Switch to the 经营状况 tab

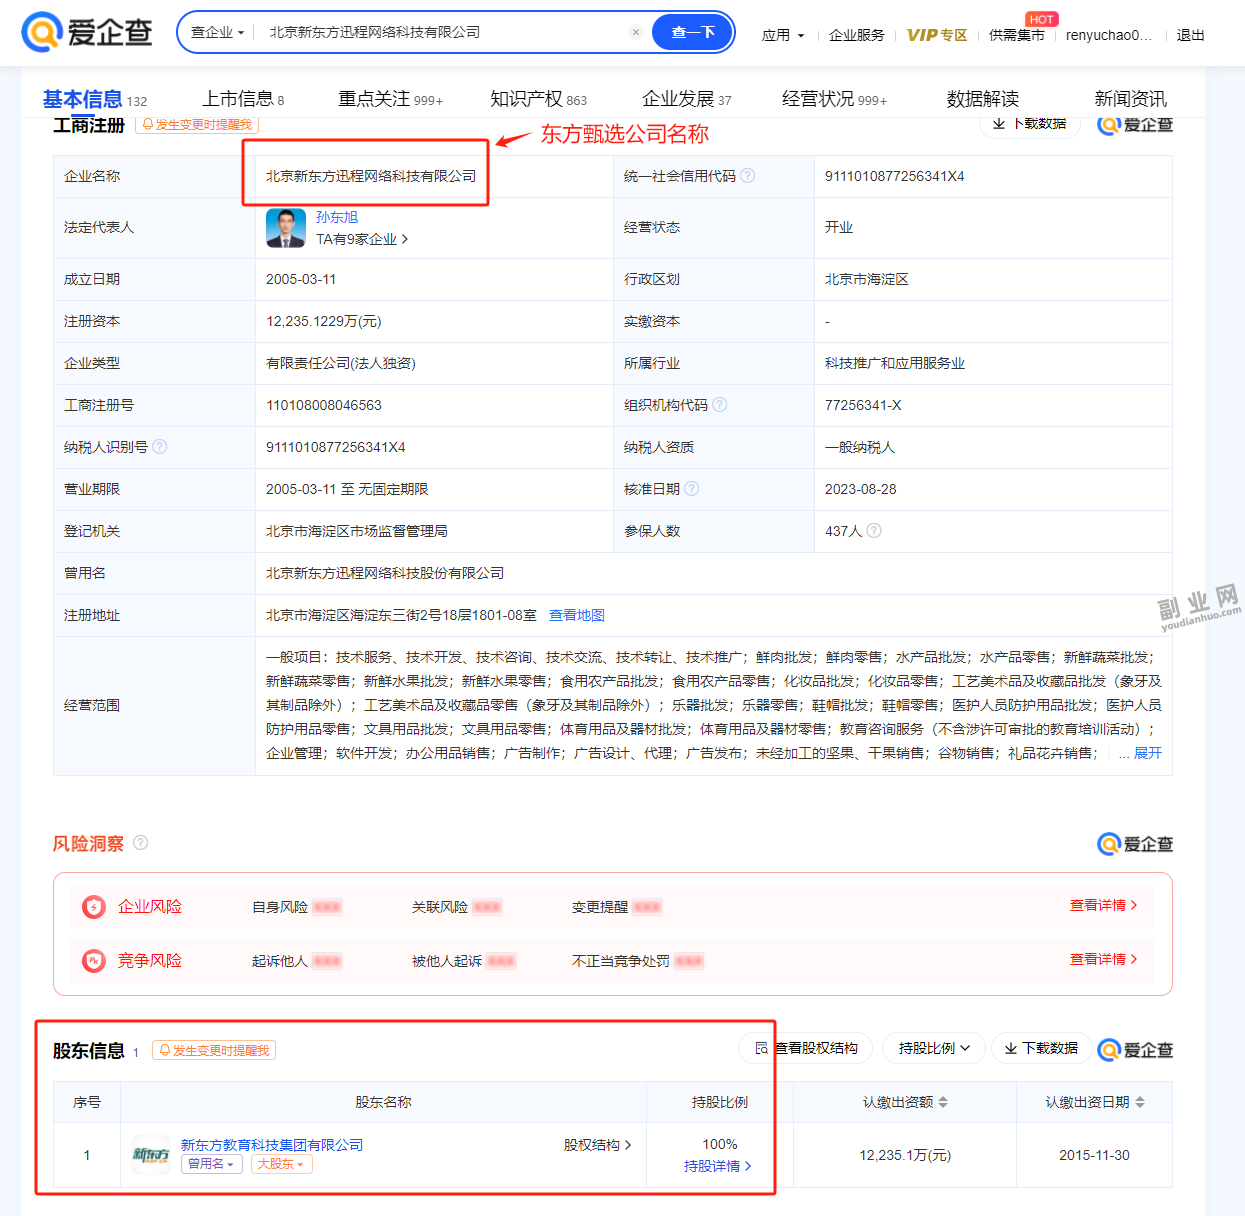coord(834,99)
